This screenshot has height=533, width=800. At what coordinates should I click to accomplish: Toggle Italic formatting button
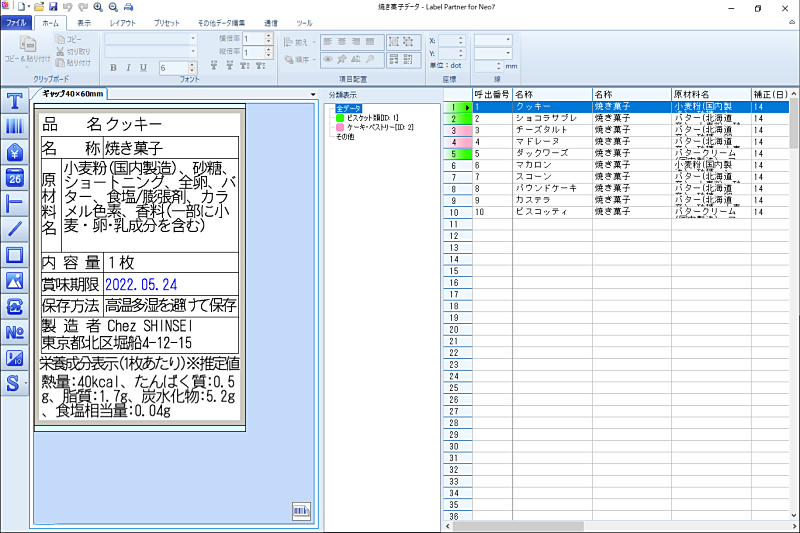[x=129, y=68]
